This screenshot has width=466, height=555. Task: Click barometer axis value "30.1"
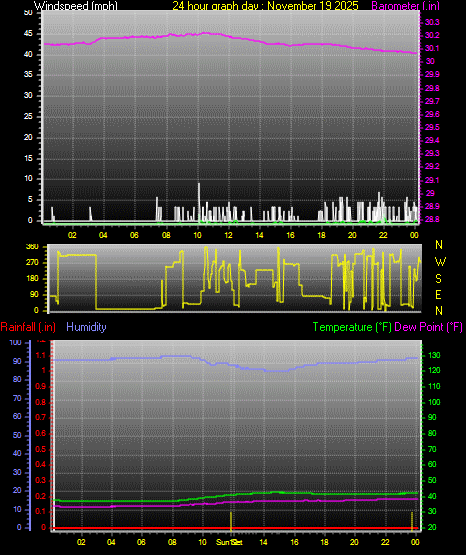(432, 48)
